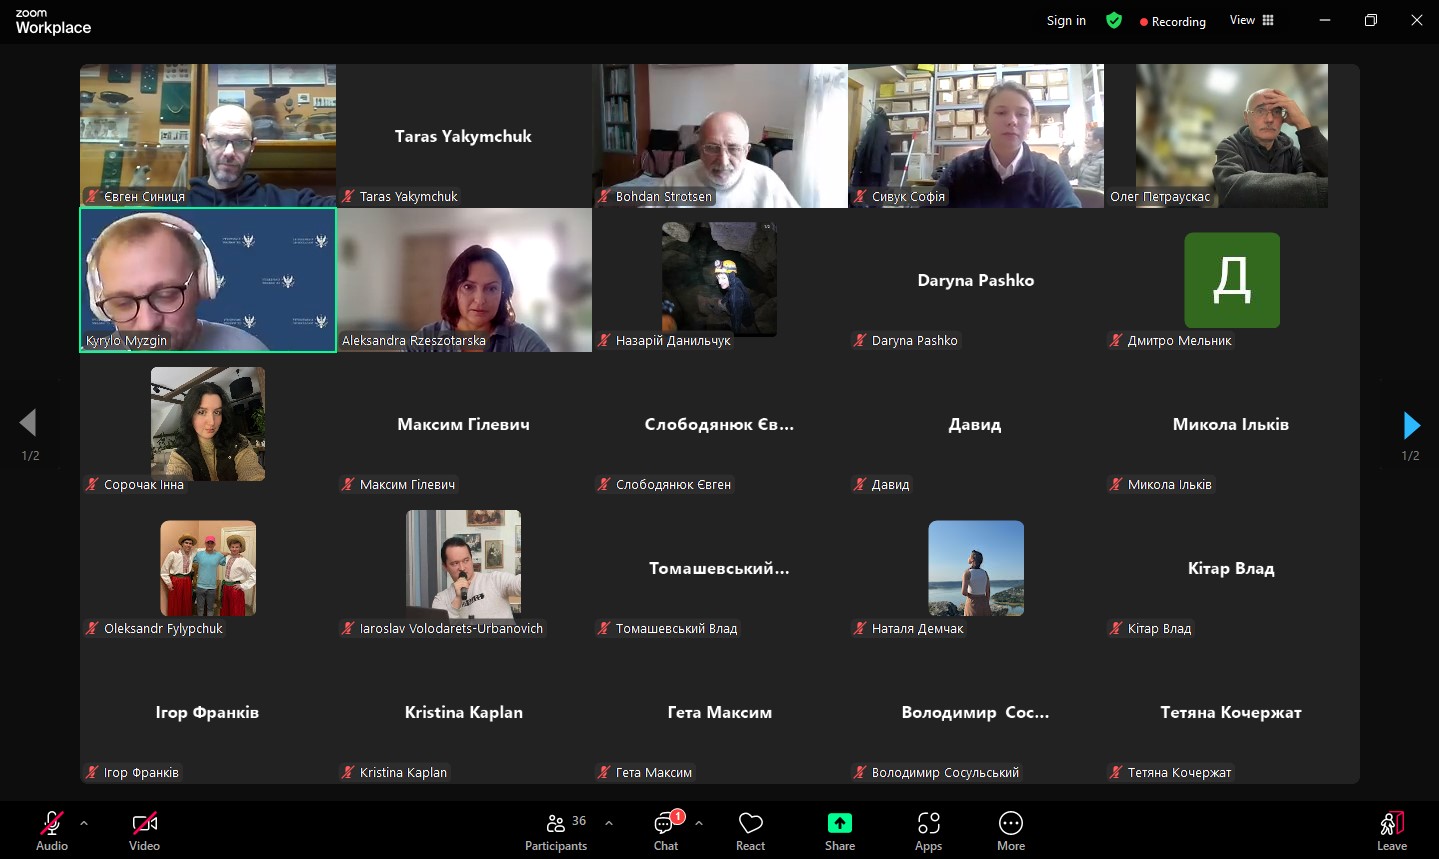Select Дмитро Мельник's green avatar tile
The height and width of the screenshot is (860, 1439).
click(x=1231, y=280)
